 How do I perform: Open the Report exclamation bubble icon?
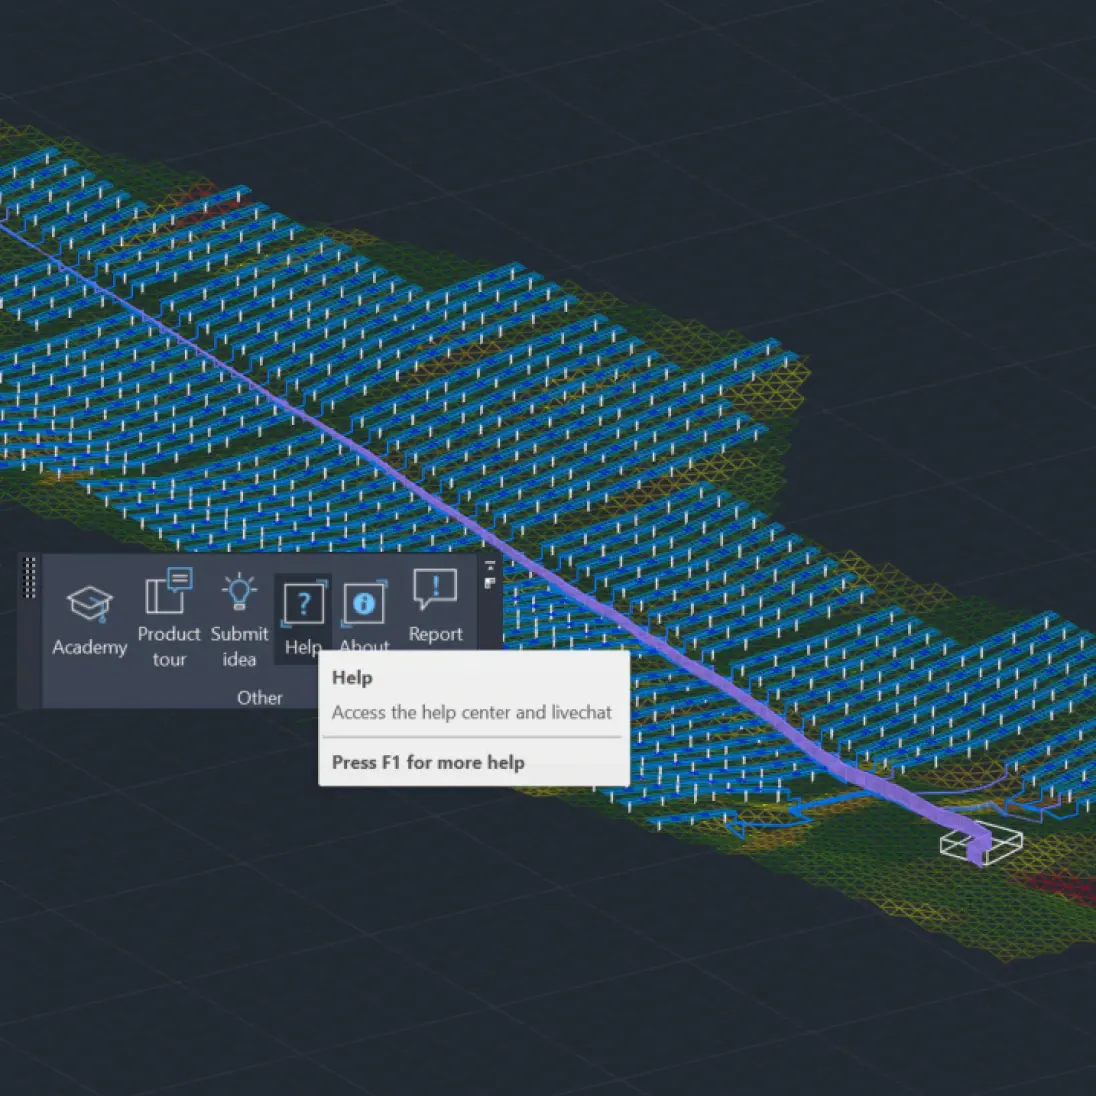coord(435,591)
